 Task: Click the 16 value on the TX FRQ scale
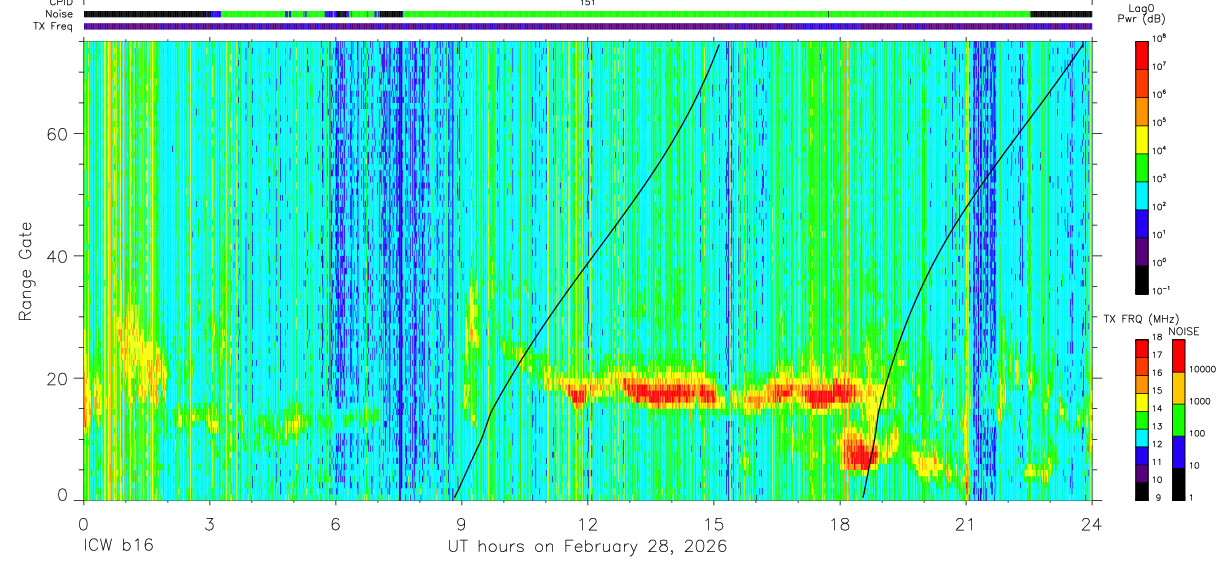click(1159, 373)
